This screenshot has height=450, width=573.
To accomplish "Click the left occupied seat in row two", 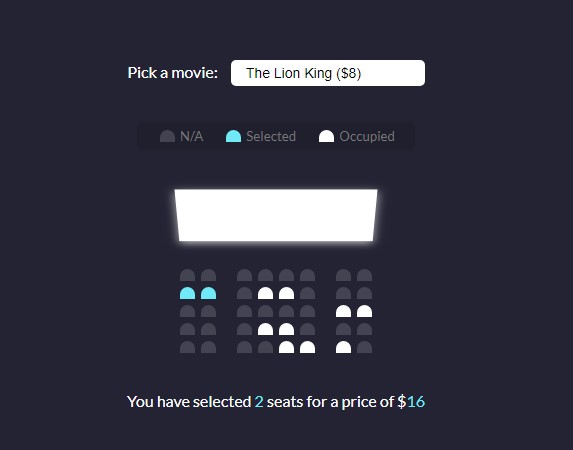I will click(265, 293).
